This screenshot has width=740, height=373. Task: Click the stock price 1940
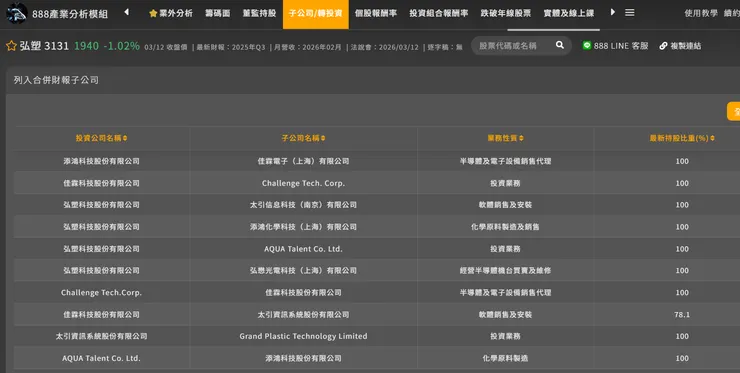(x=87, y=46)
